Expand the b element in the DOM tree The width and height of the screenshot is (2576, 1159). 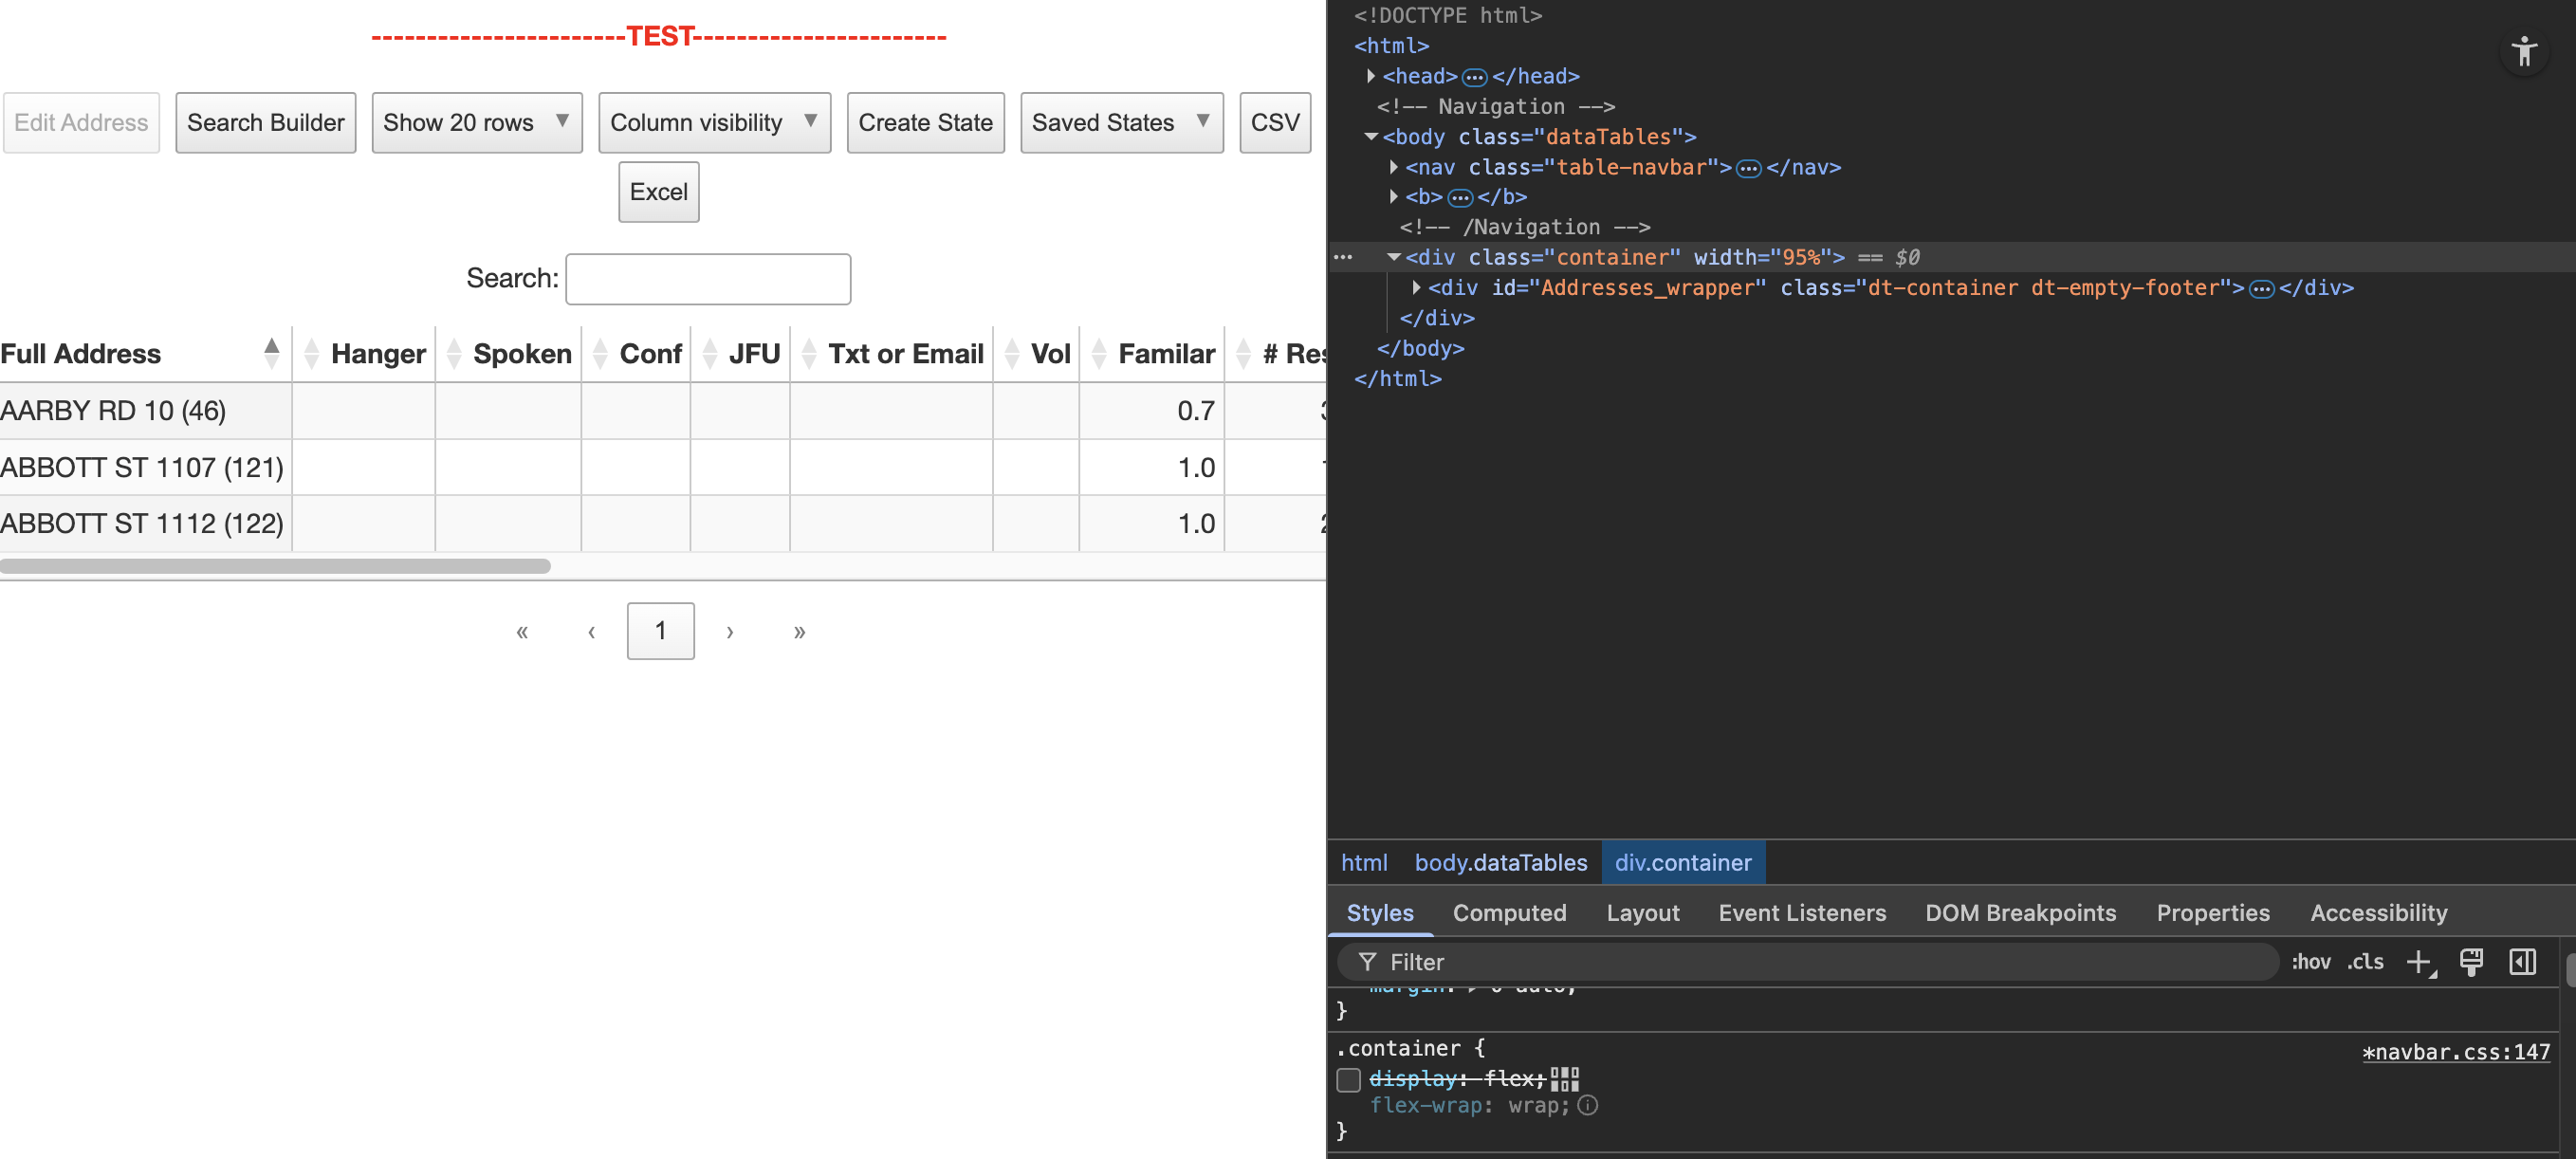(x=1394, y=197)
